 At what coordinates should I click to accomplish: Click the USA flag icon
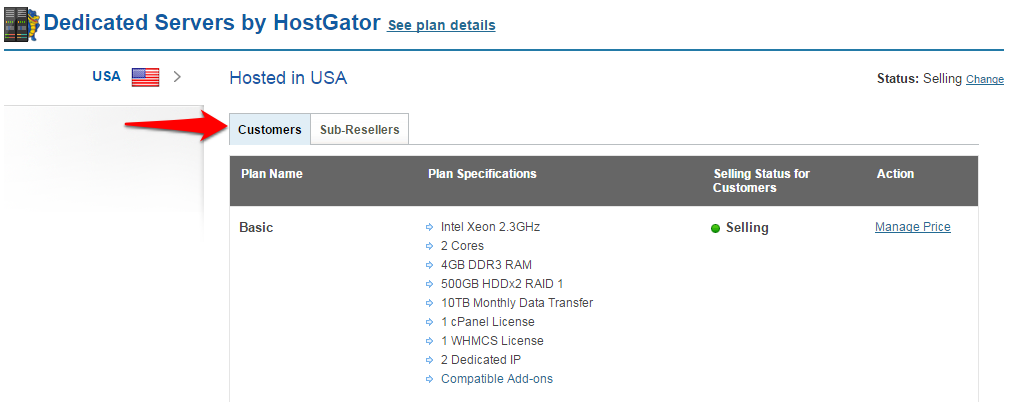coord(145,77)
